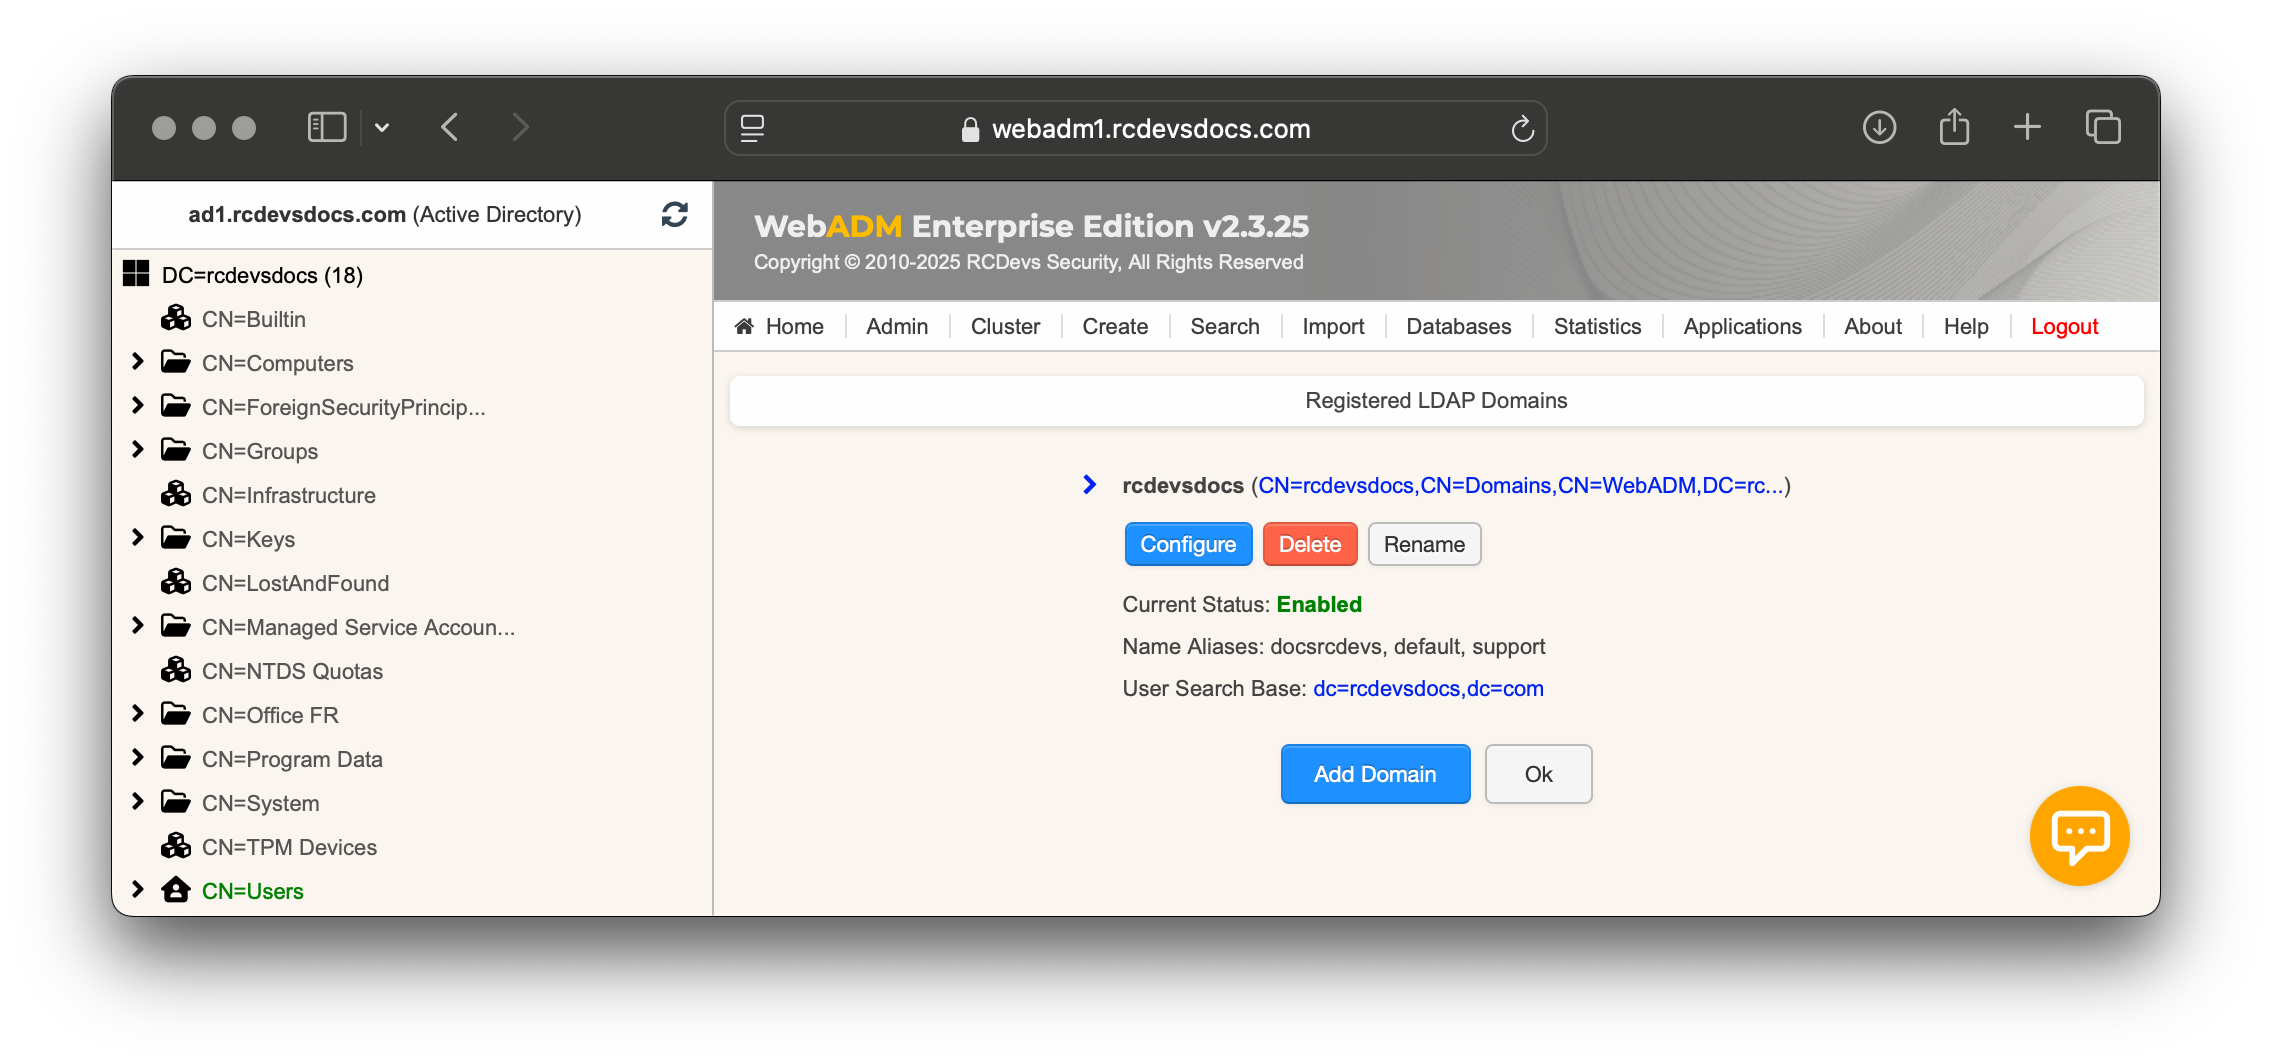The image size is (2272, 1064).
Task: Reload the page from the address bar
Action: (x=1522, y=129)
